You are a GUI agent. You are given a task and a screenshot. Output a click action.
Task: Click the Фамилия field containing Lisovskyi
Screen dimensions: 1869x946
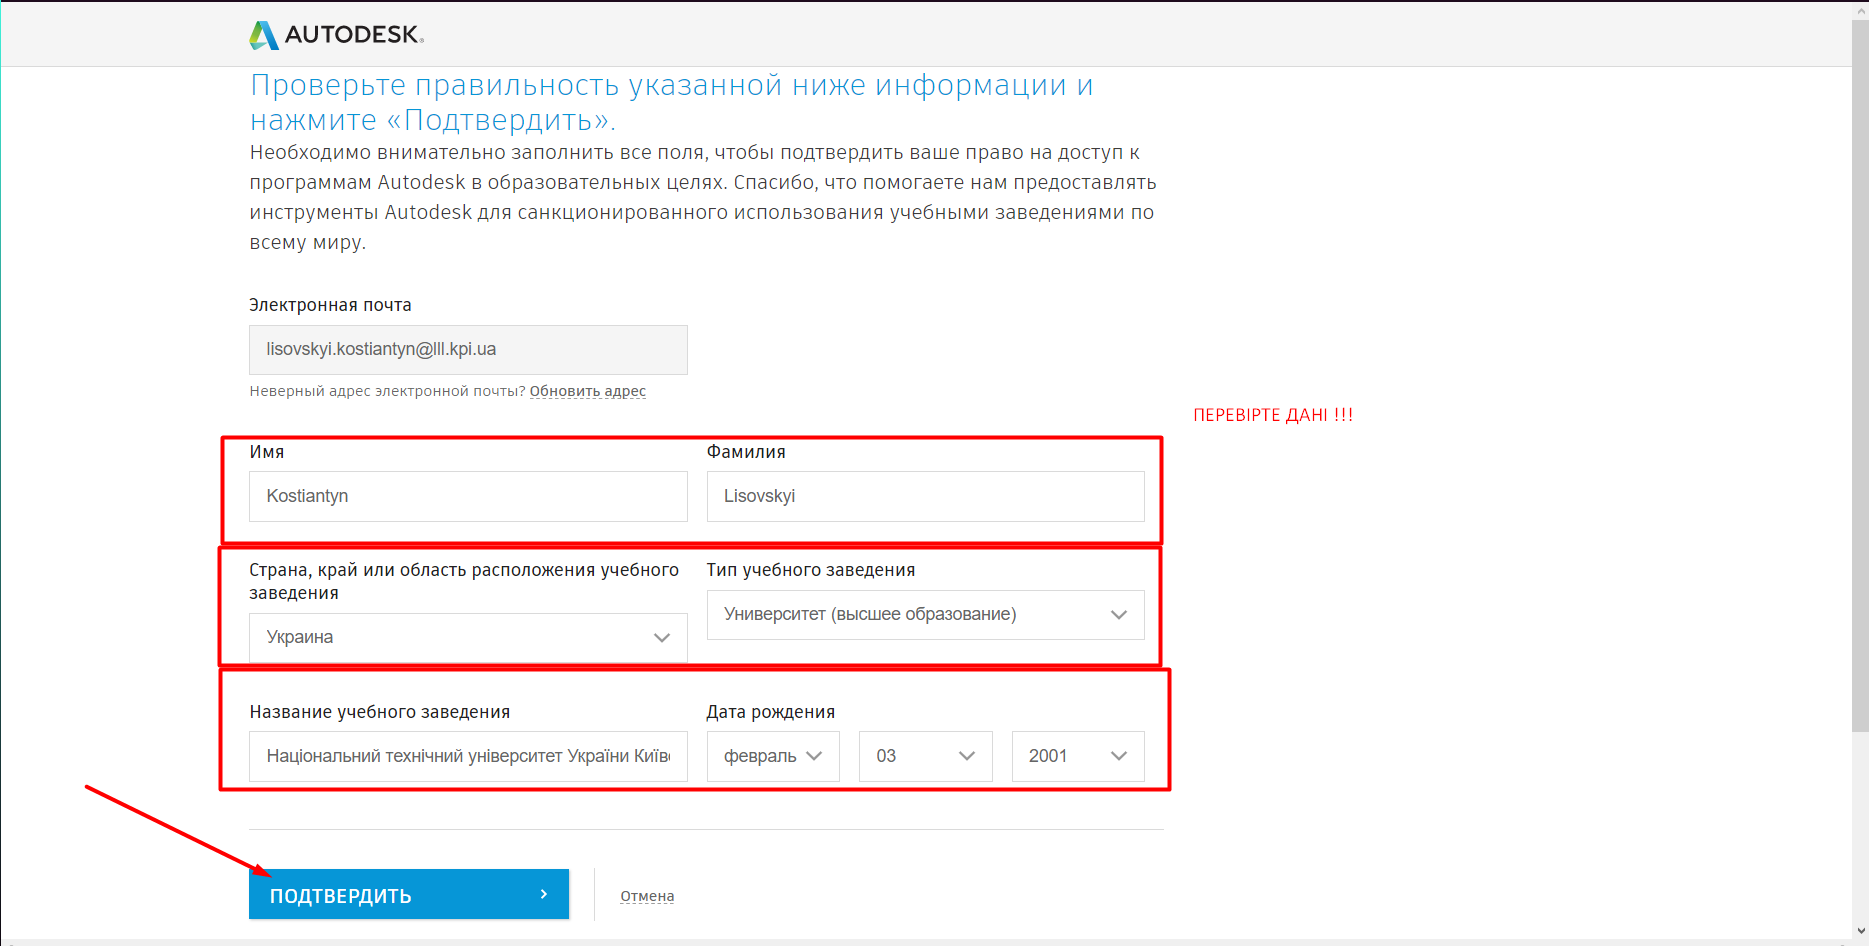[x=926, y=496]
